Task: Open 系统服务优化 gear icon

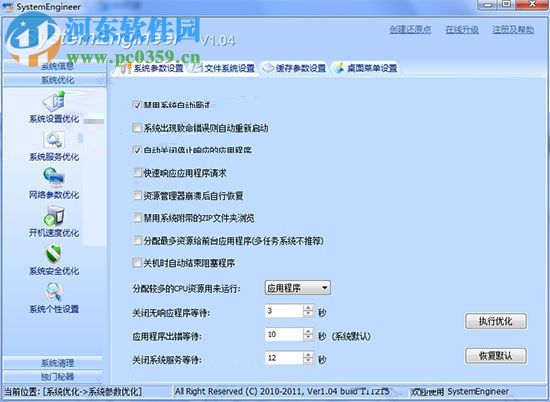Action: point(54,140)
